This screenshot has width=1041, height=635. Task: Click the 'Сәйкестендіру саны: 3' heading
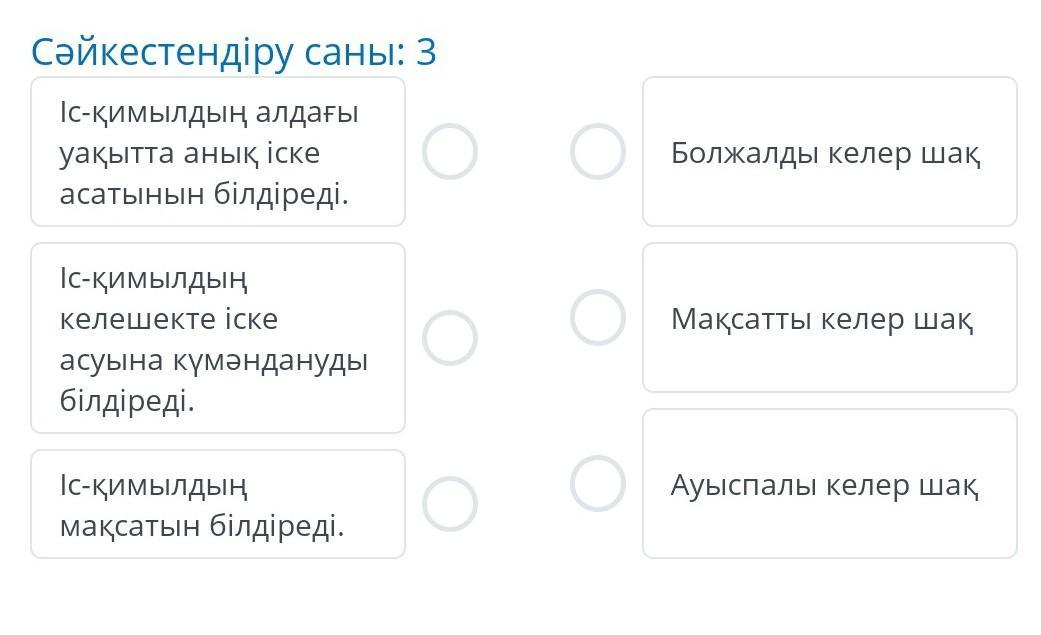tap(234, 52)
